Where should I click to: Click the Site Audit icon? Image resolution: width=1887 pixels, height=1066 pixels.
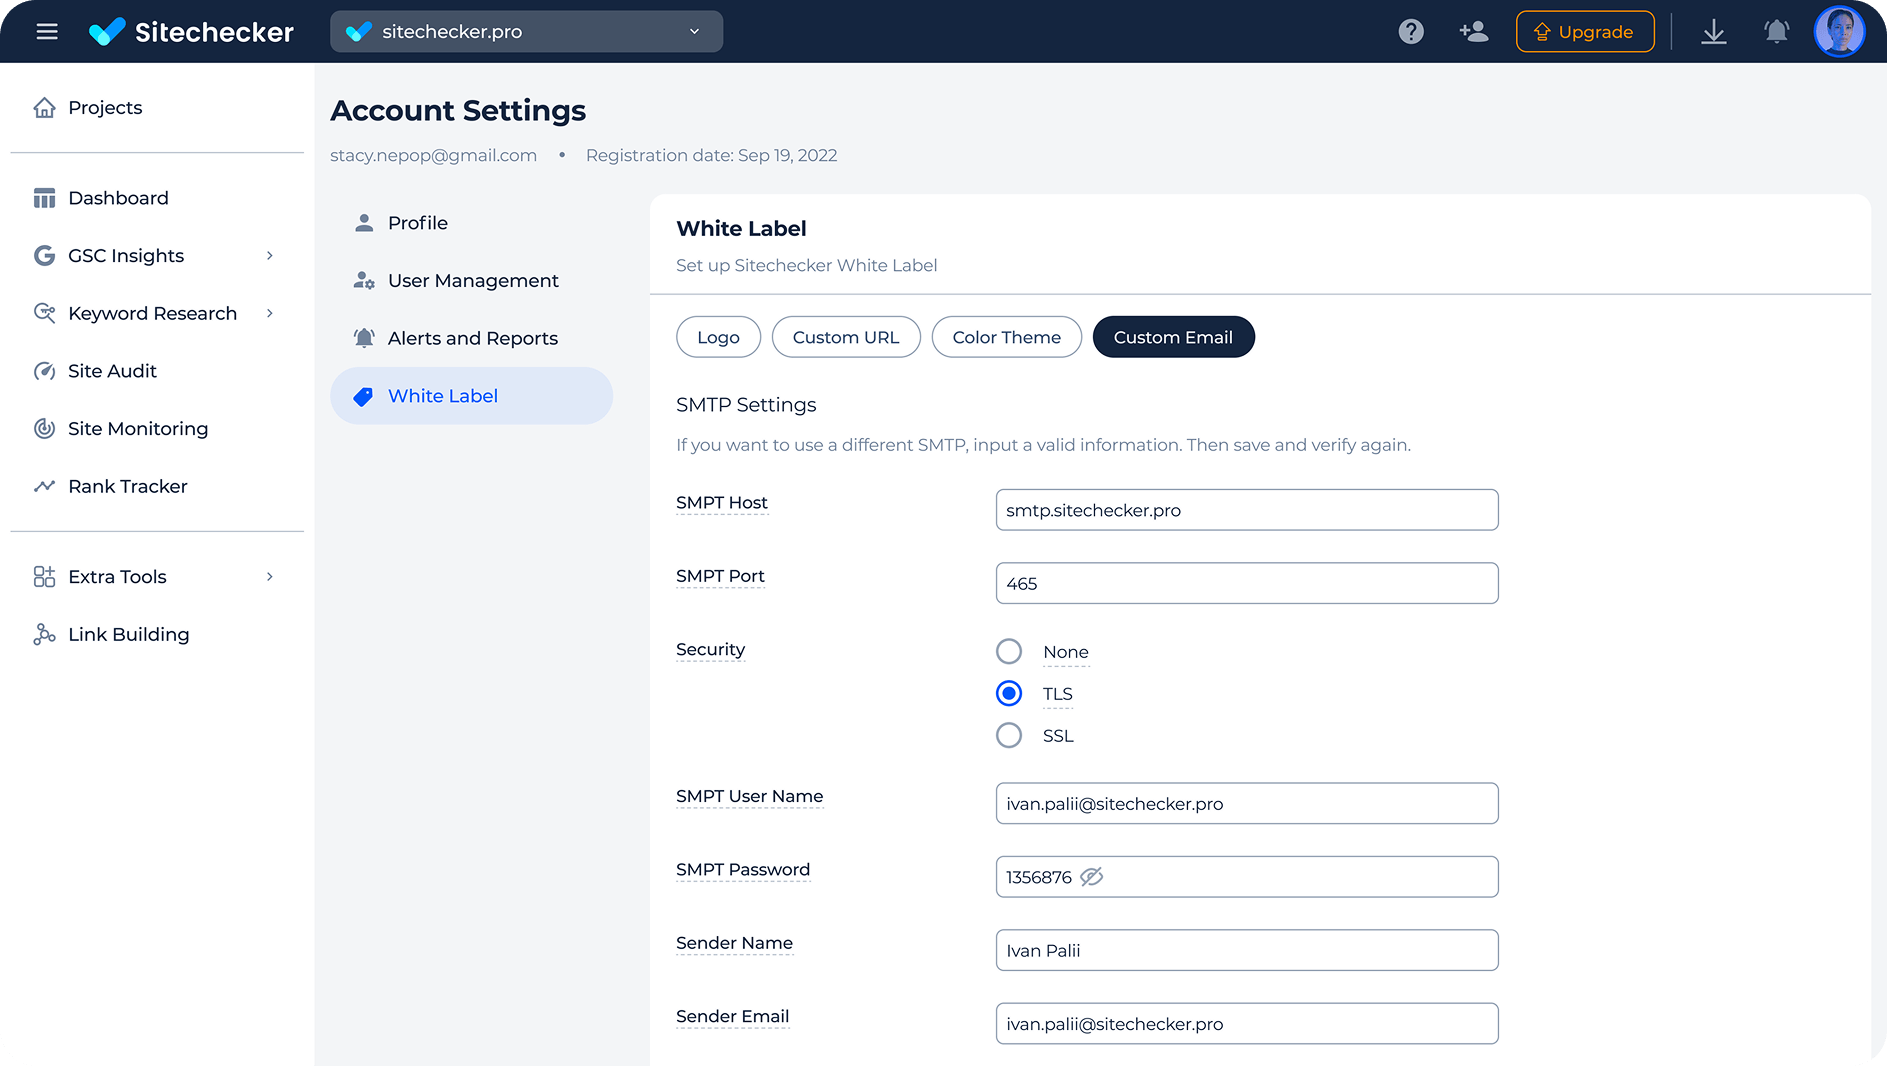[44, 371]
